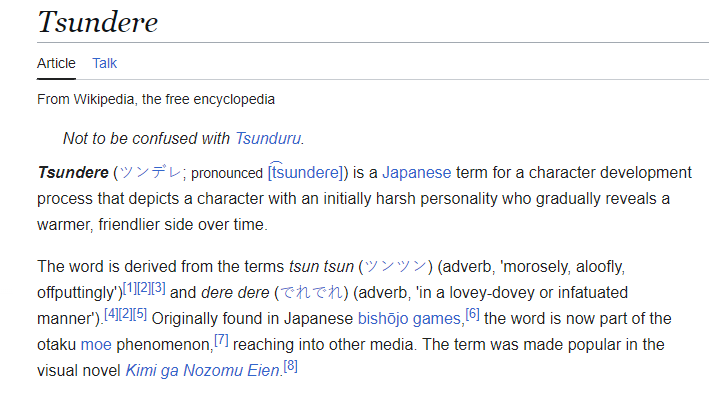Screen dimensions: 709x415
Task: Jump to citation [5] after manner
Action: (140, 314)
